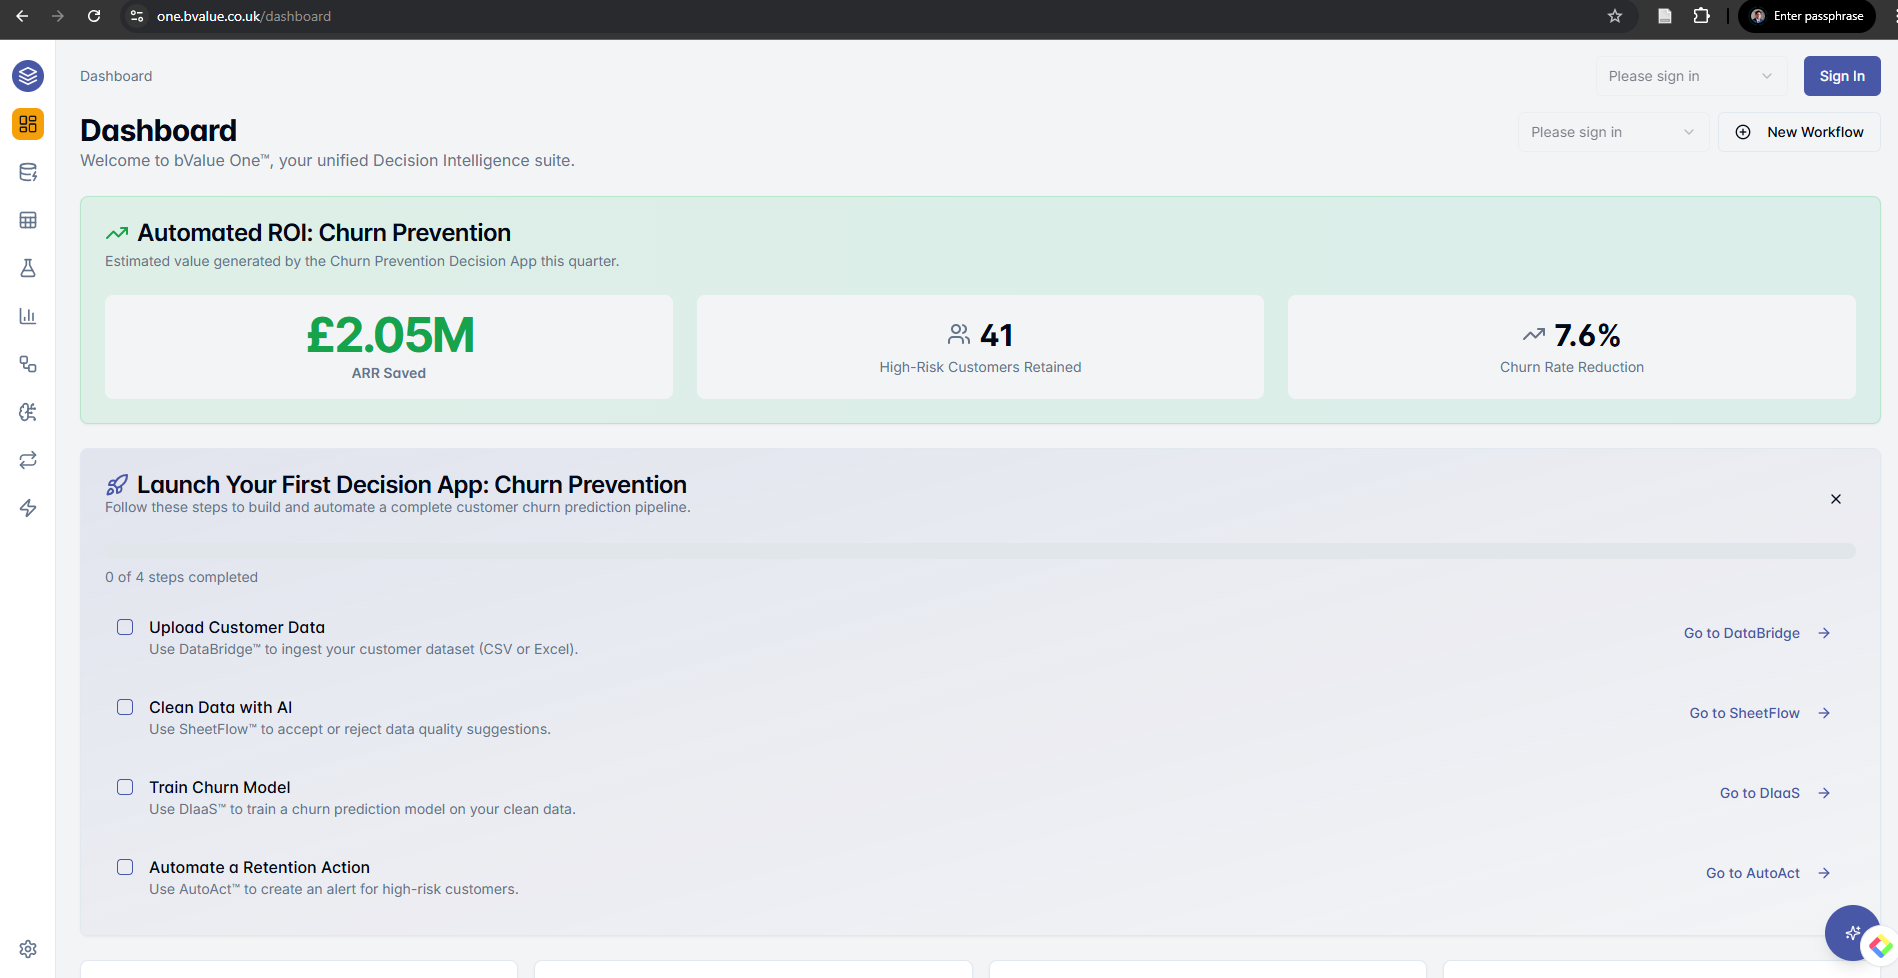Tick the Train Churn Model checkbox
The width and height of the screenshot is (1898, 978).
[124, 787]
